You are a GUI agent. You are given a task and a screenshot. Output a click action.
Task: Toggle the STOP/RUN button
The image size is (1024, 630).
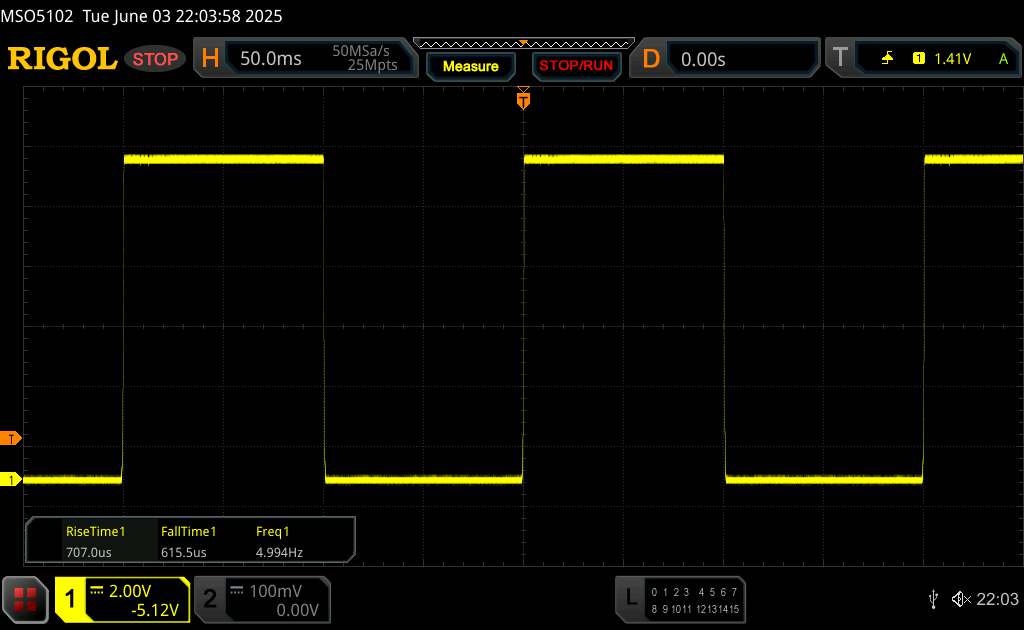point(576,66)
